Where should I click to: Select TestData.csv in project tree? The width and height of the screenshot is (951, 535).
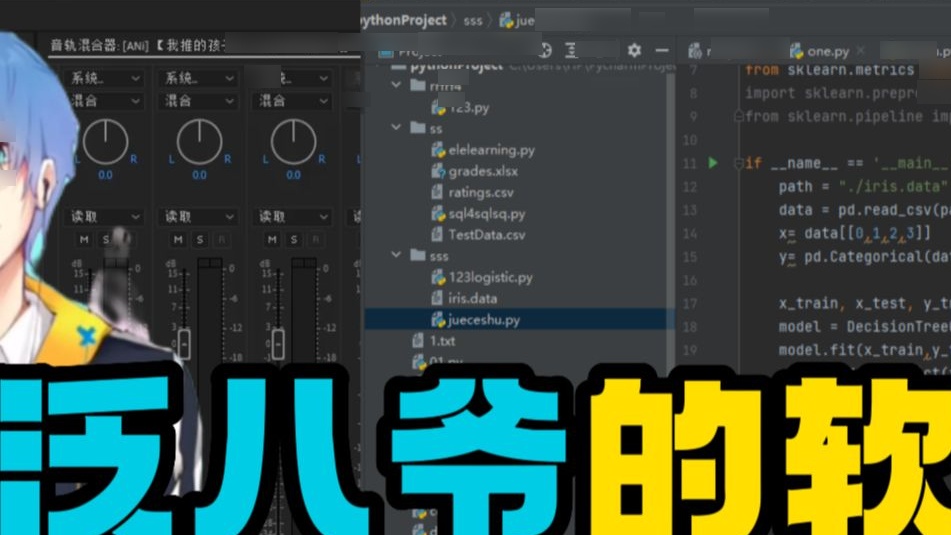pyautogui.click(x=487, y=234)
